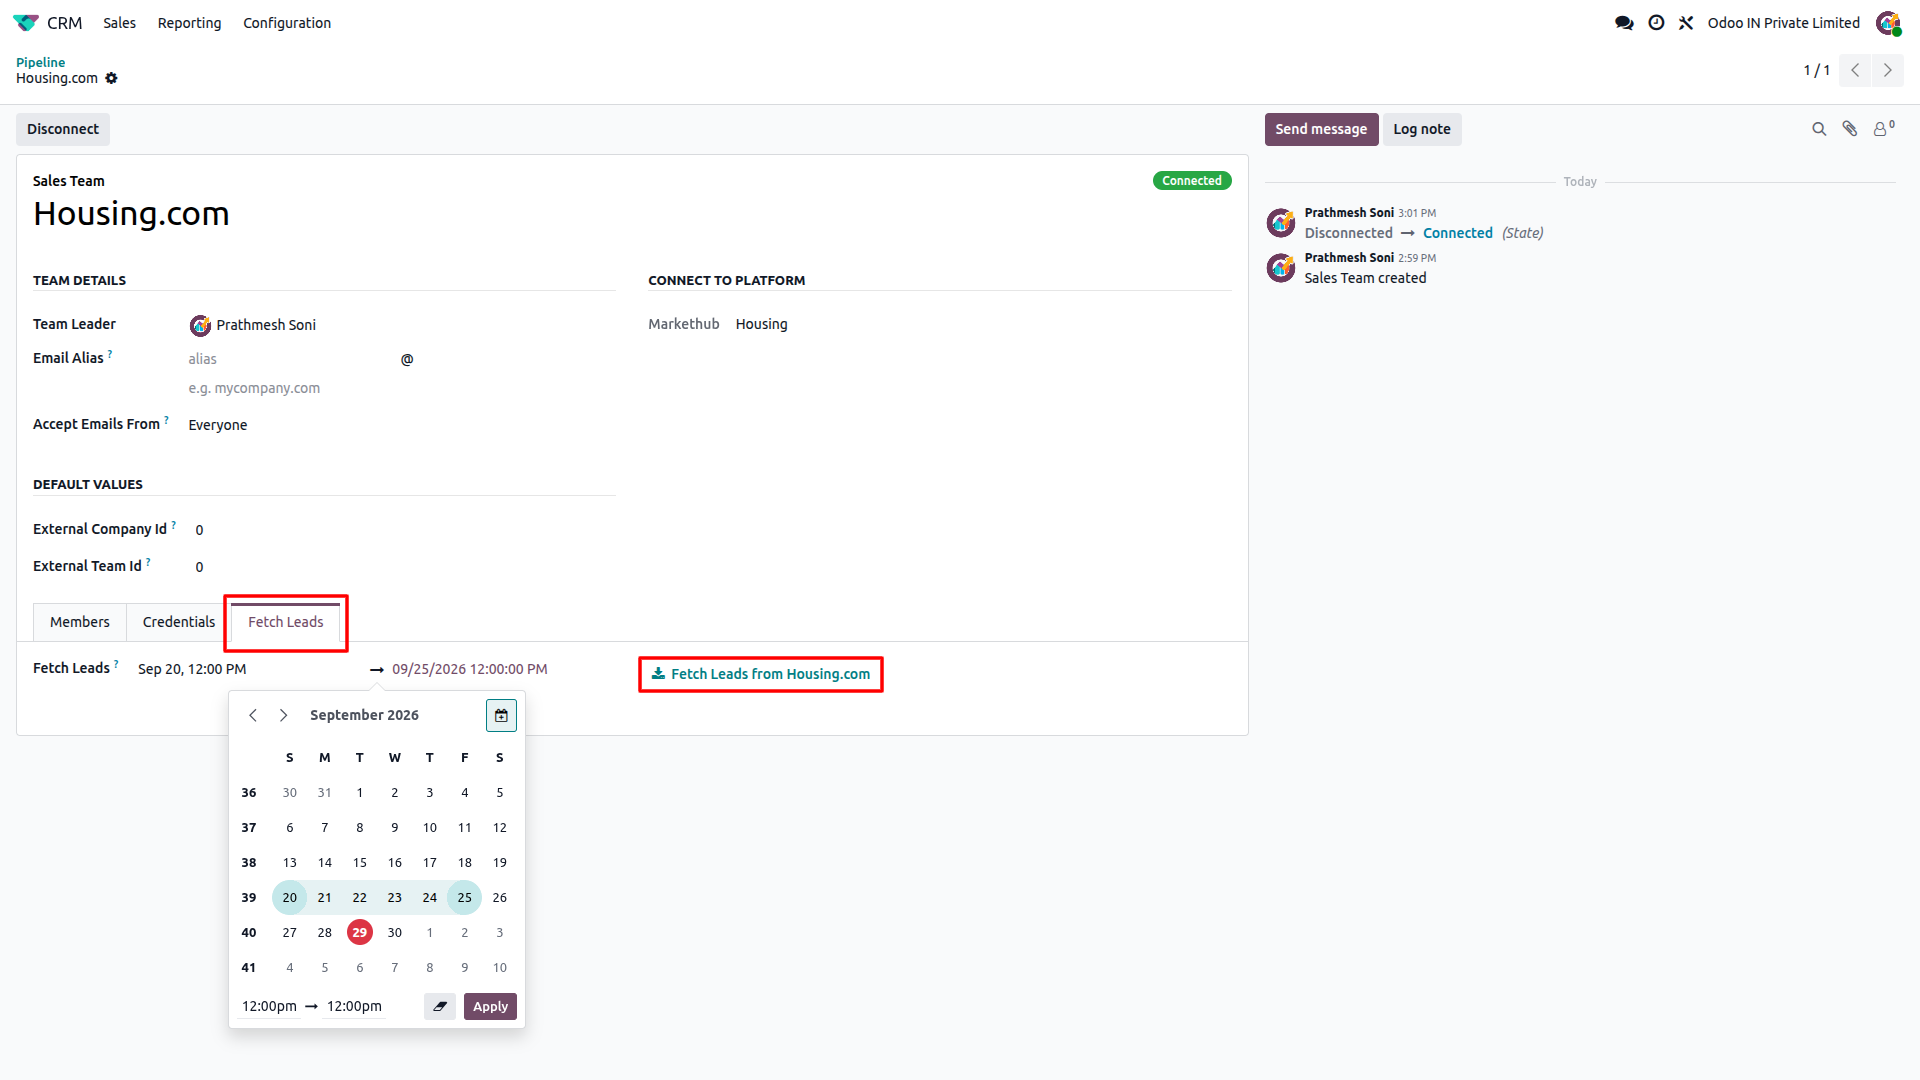Select September 1 in calendar
Viewport: 1920px width, 1080px height.
click(359, 792)
